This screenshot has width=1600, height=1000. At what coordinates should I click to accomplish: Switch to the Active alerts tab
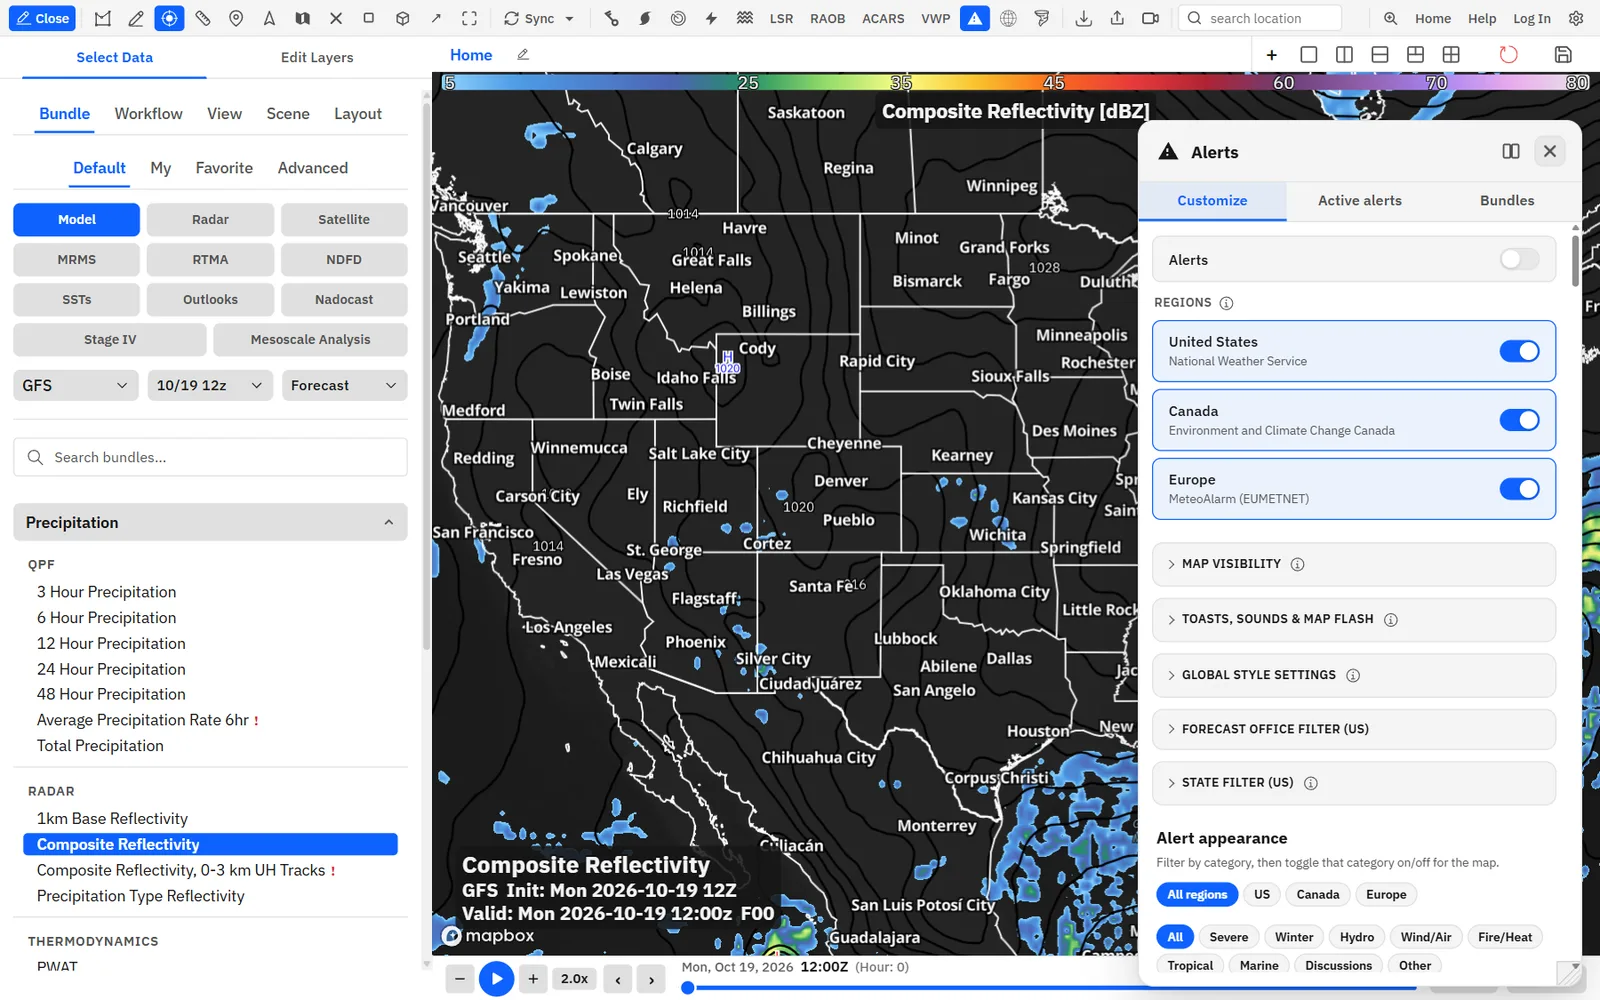coord(1359,200)
